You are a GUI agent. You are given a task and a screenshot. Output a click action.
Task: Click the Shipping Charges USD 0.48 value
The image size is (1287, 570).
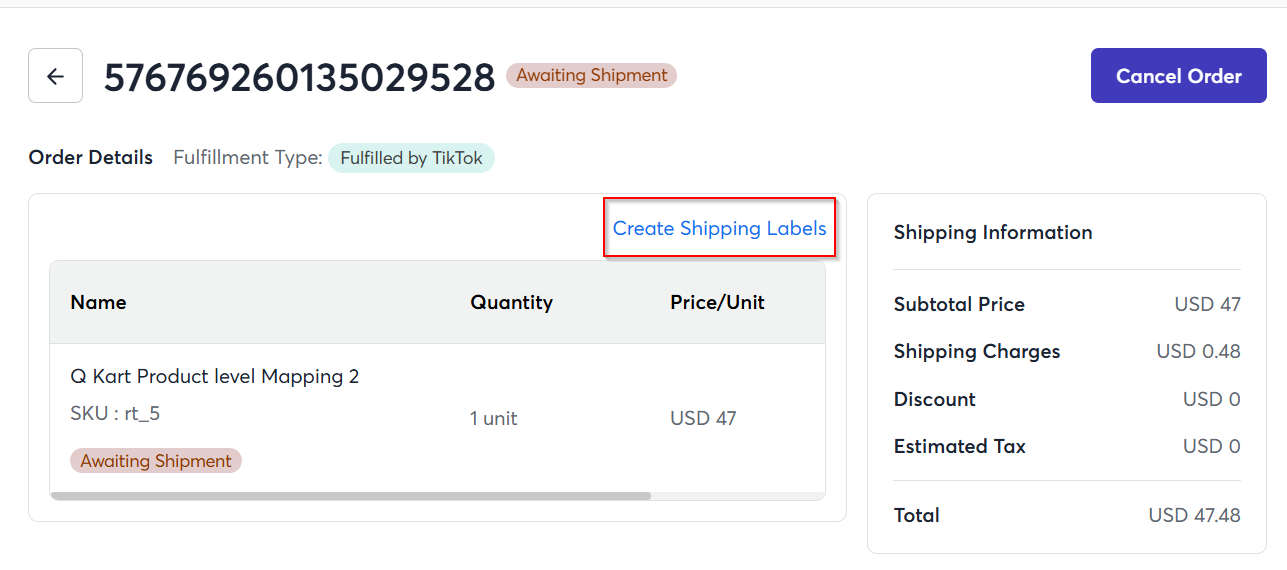tap(1198, 351)
